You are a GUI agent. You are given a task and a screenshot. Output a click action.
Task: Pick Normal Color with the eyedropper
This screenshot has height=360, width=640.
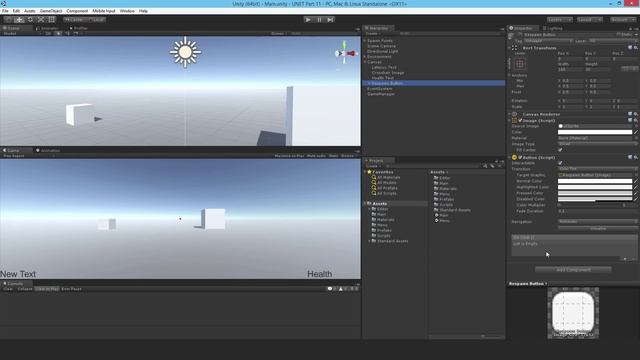[x=636, y=181]
